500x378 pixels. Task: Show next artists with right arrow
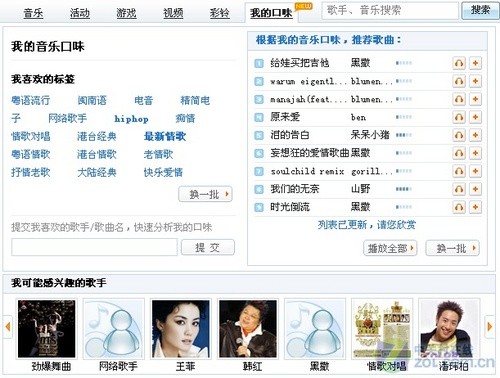(489, 327)
